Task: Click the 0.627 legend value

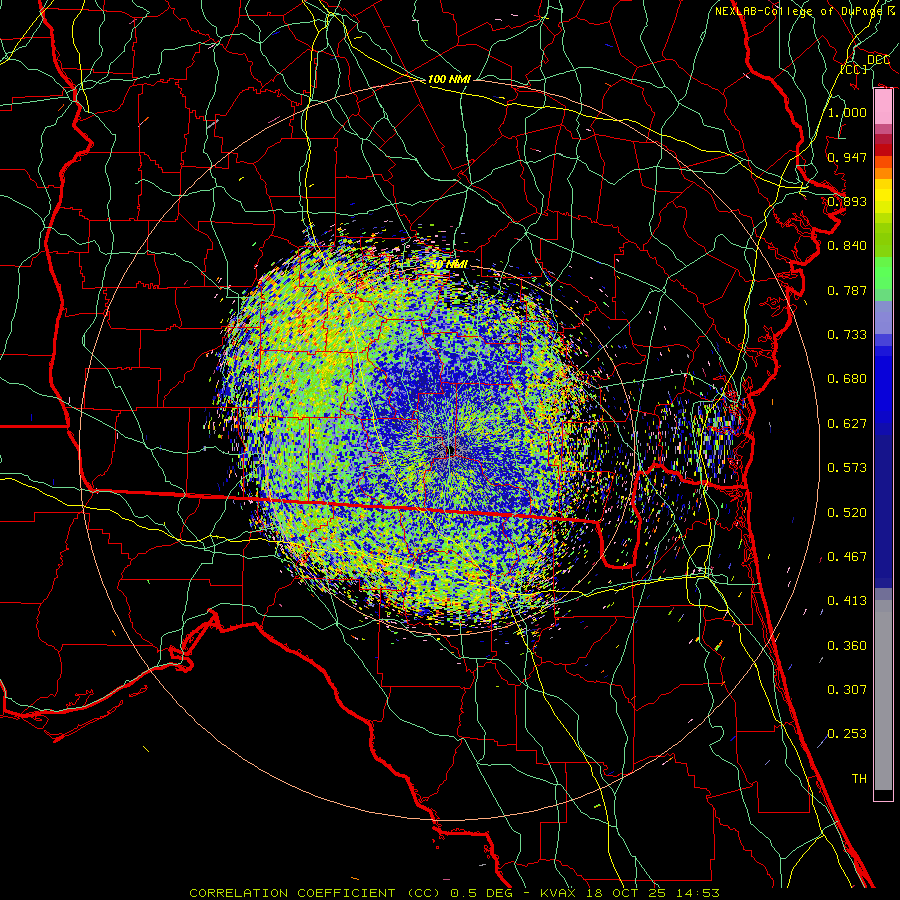Action: click(x=847, y=424)
